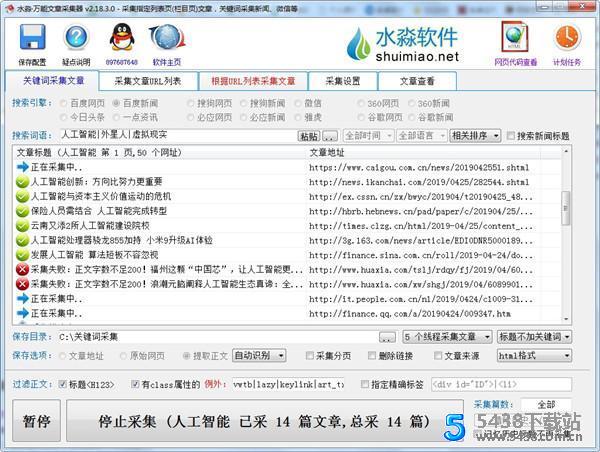This screenshot has width=600, height=452.
Task: Click the article list scrollbar thumb
Action: coord(566,208)
